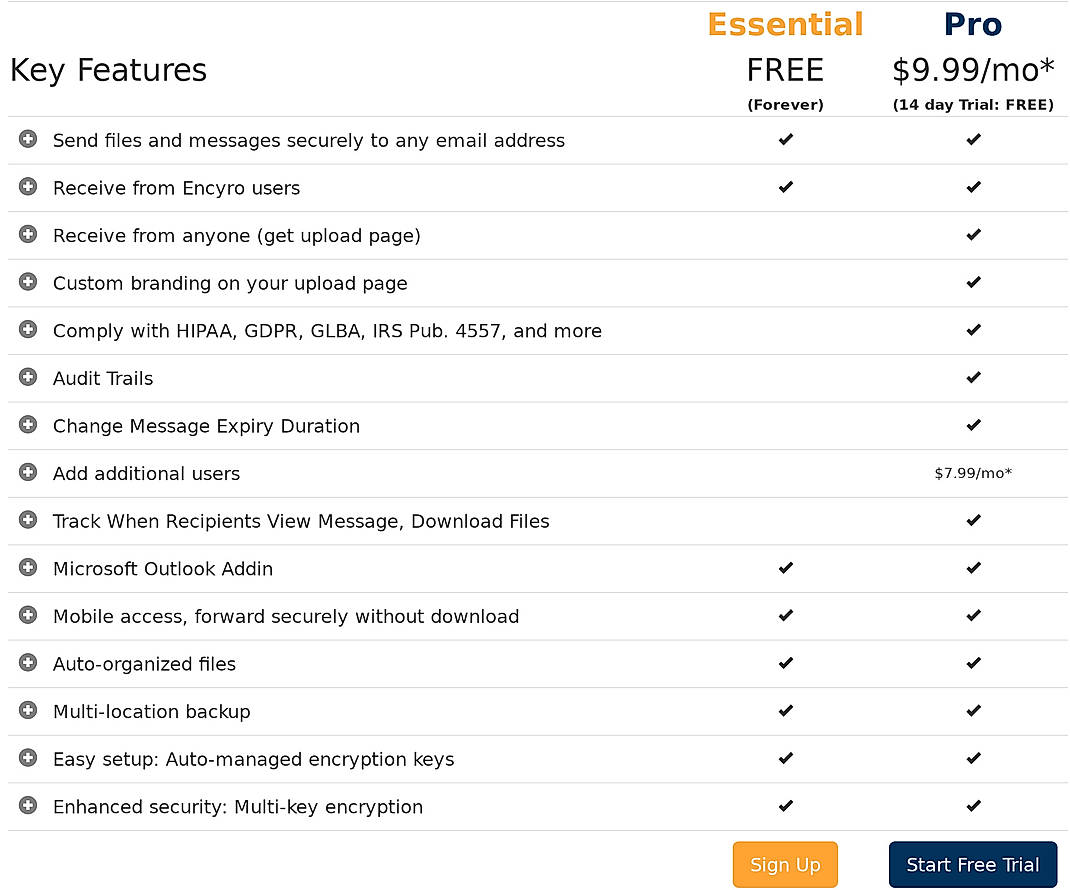Image resolution: width=1070 pixels, height=890 pixels.
Task: Toggle the Pro checkmark for Receive from anyone
Action: pyautogui.click(x=973, y=234)
